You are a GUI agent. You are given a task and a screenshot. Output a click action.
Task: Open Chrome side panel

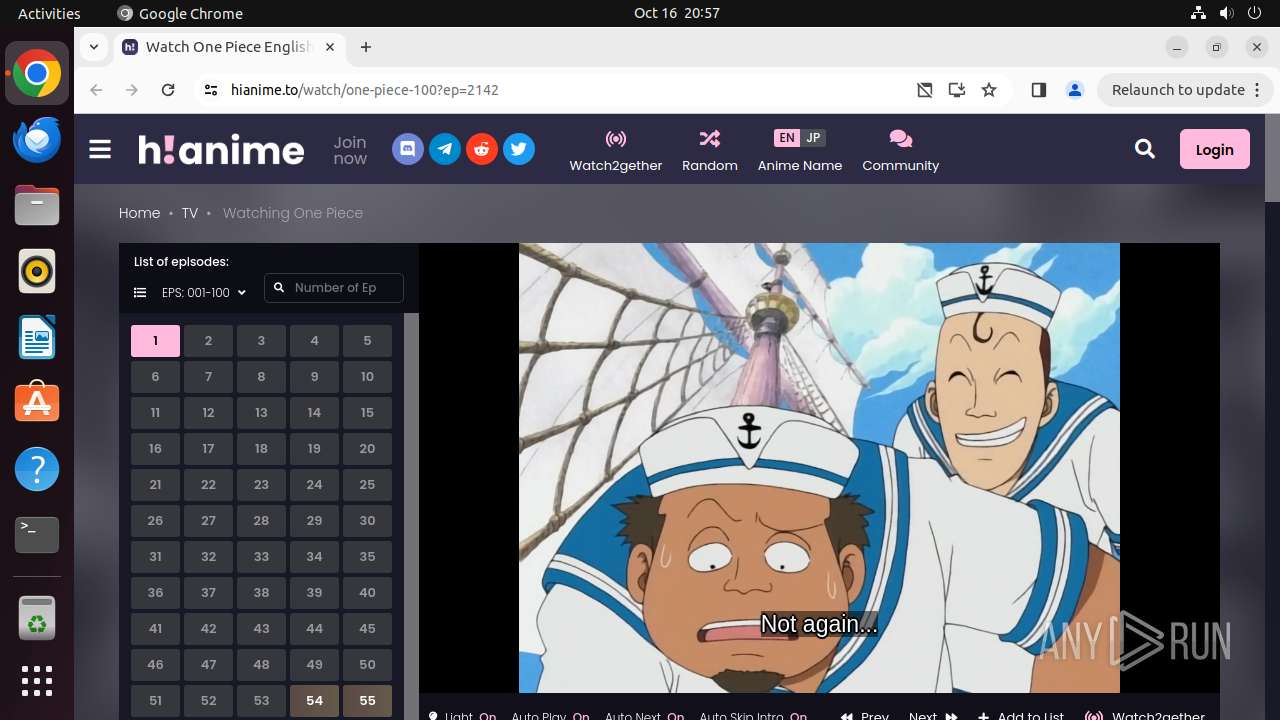(1038, 90)
